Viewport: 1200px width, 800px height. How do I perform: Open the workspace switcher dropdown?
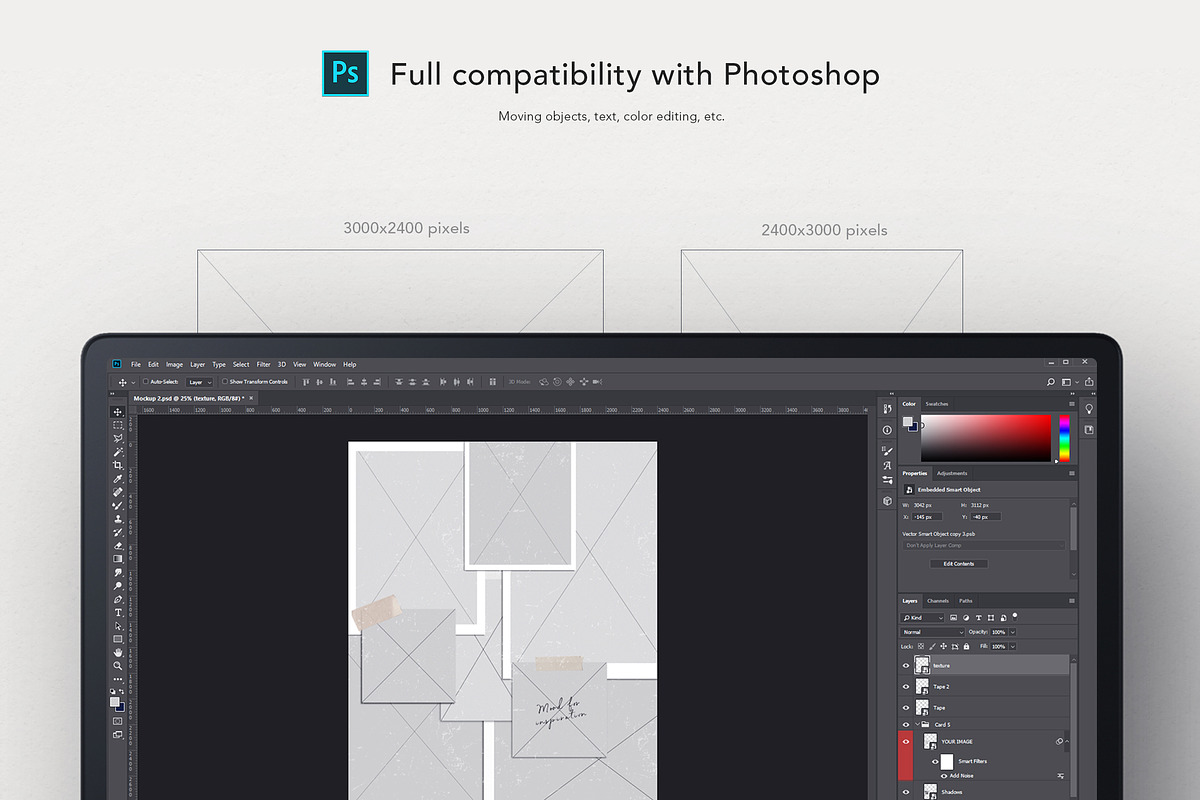[x=1068, y=381]
